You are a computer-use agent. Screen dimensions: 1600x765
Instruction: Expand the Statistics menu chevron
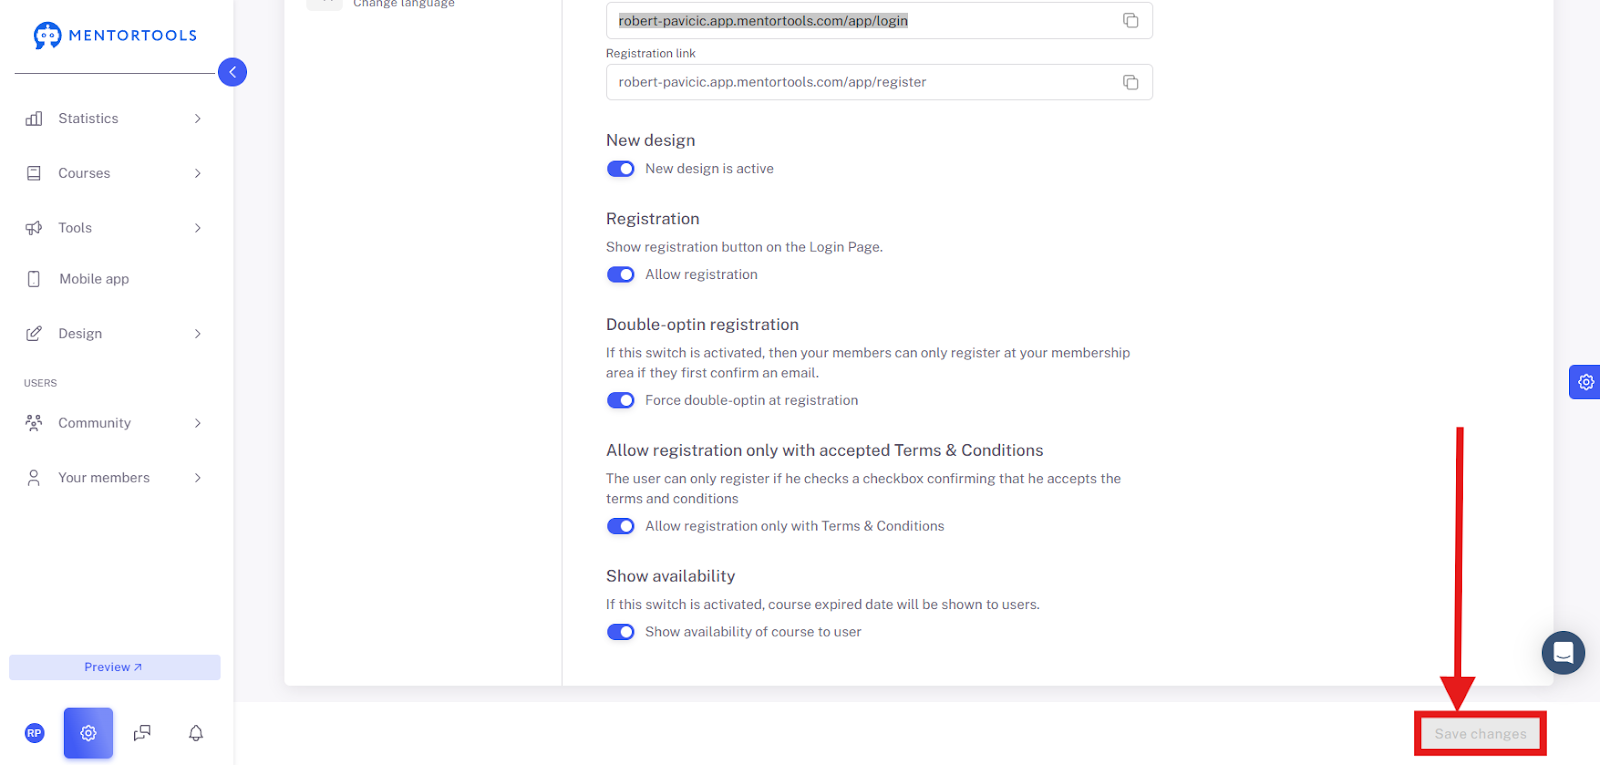click(198, 119)
